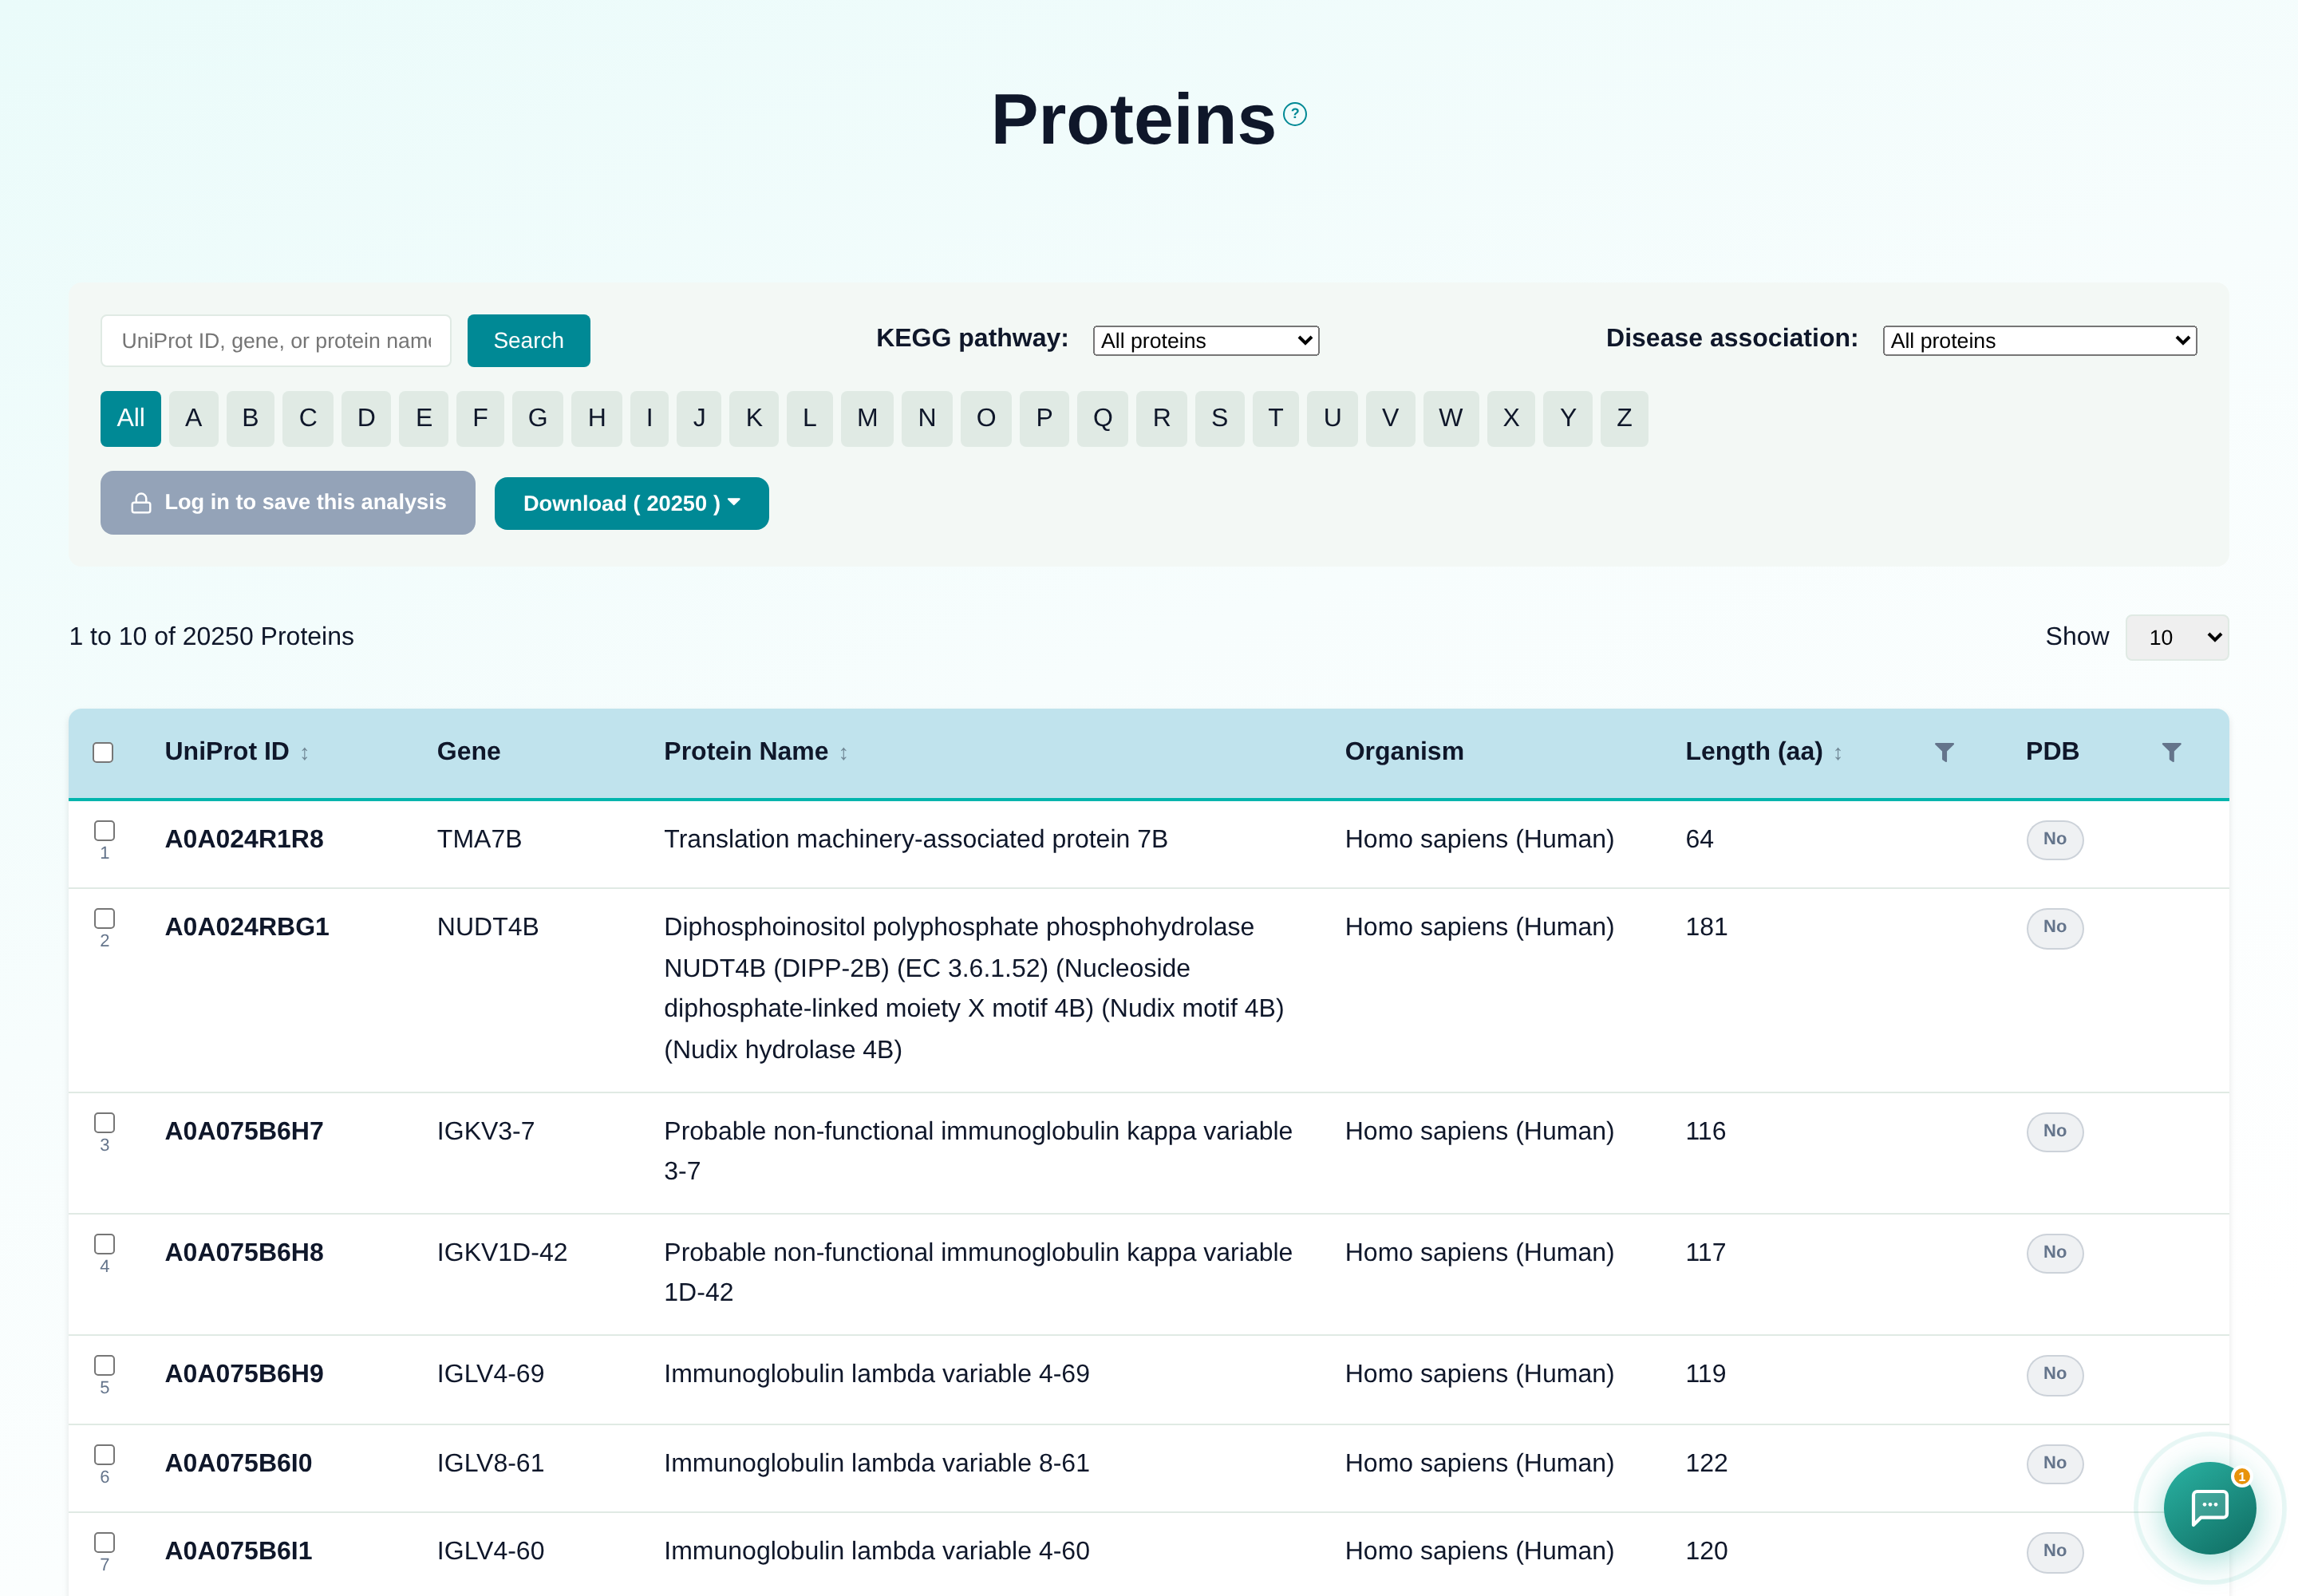This screenshot has width=2298, height=1596.
Task: Click the Search button
Action: tap(528, 341)
